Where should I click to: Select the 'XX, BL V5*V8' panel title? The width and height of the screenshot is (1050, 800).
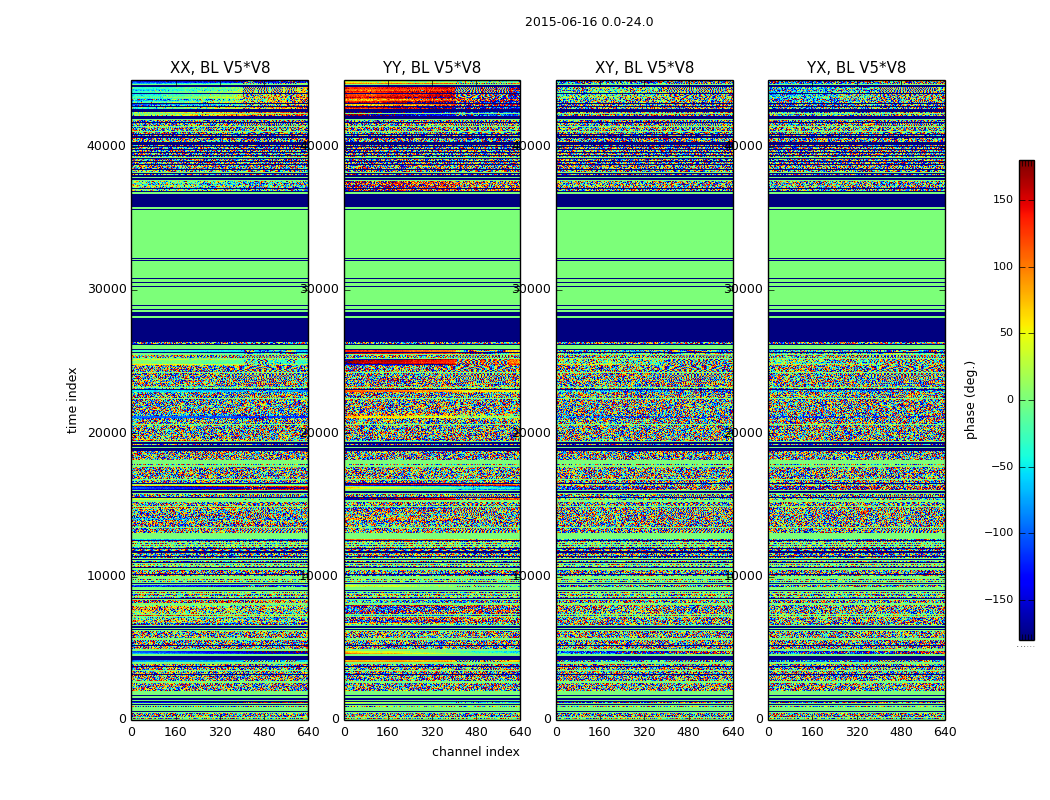(x=220, y=68)
